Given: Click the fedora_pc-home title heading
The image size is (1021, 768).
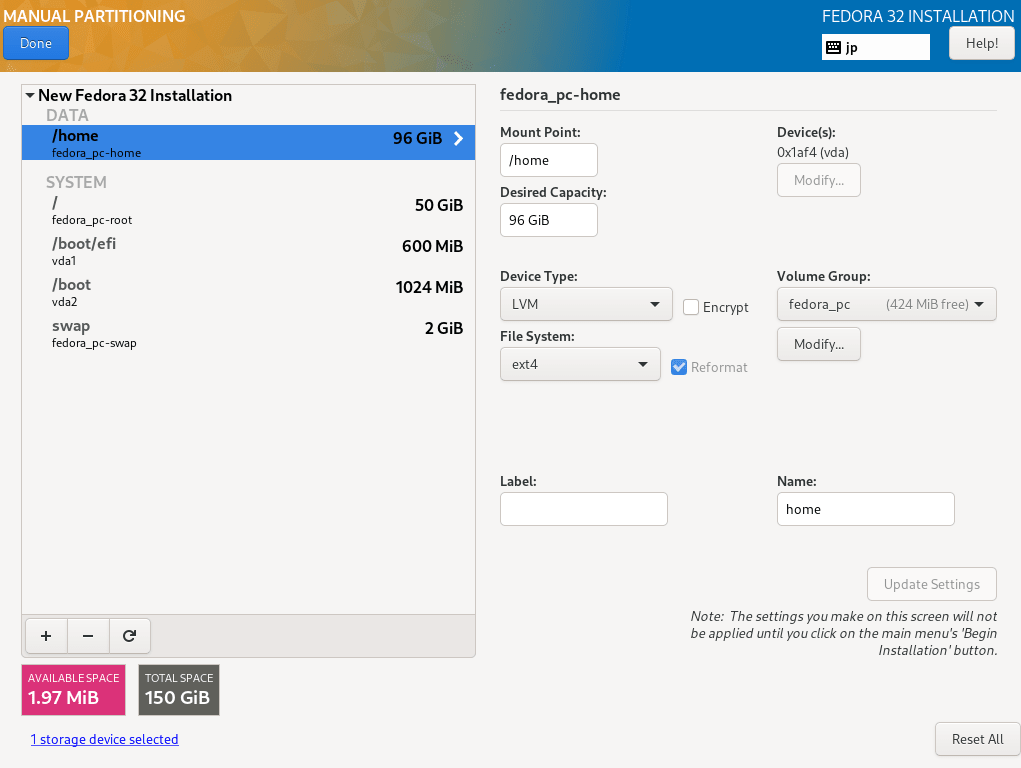Looking at the screenshot, I should pos(560,94).
